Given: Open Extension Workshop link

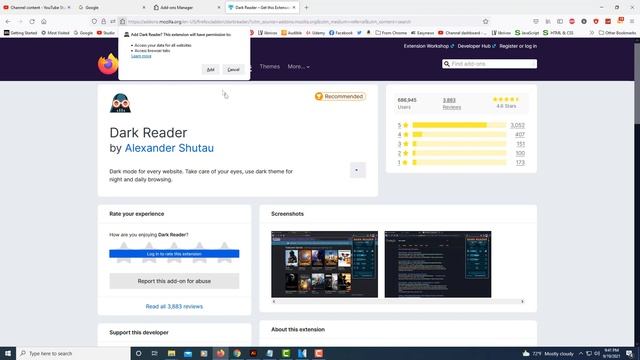Looking at the screenshot, I should pos(429,46).
